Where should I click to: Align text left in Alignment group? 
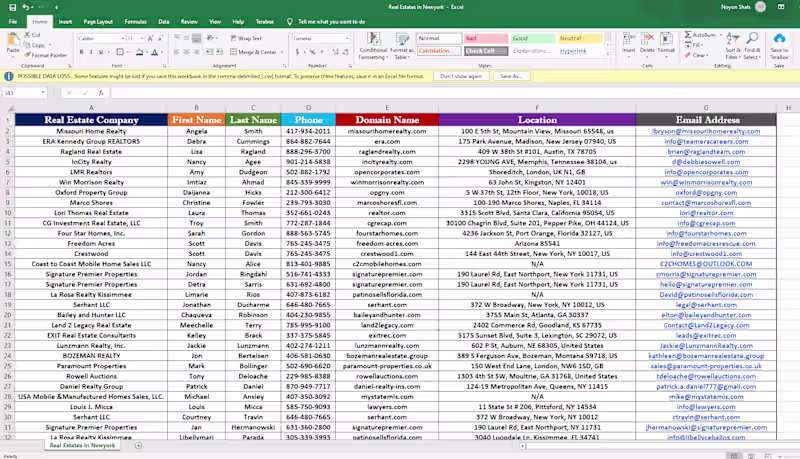pos(177,52)
